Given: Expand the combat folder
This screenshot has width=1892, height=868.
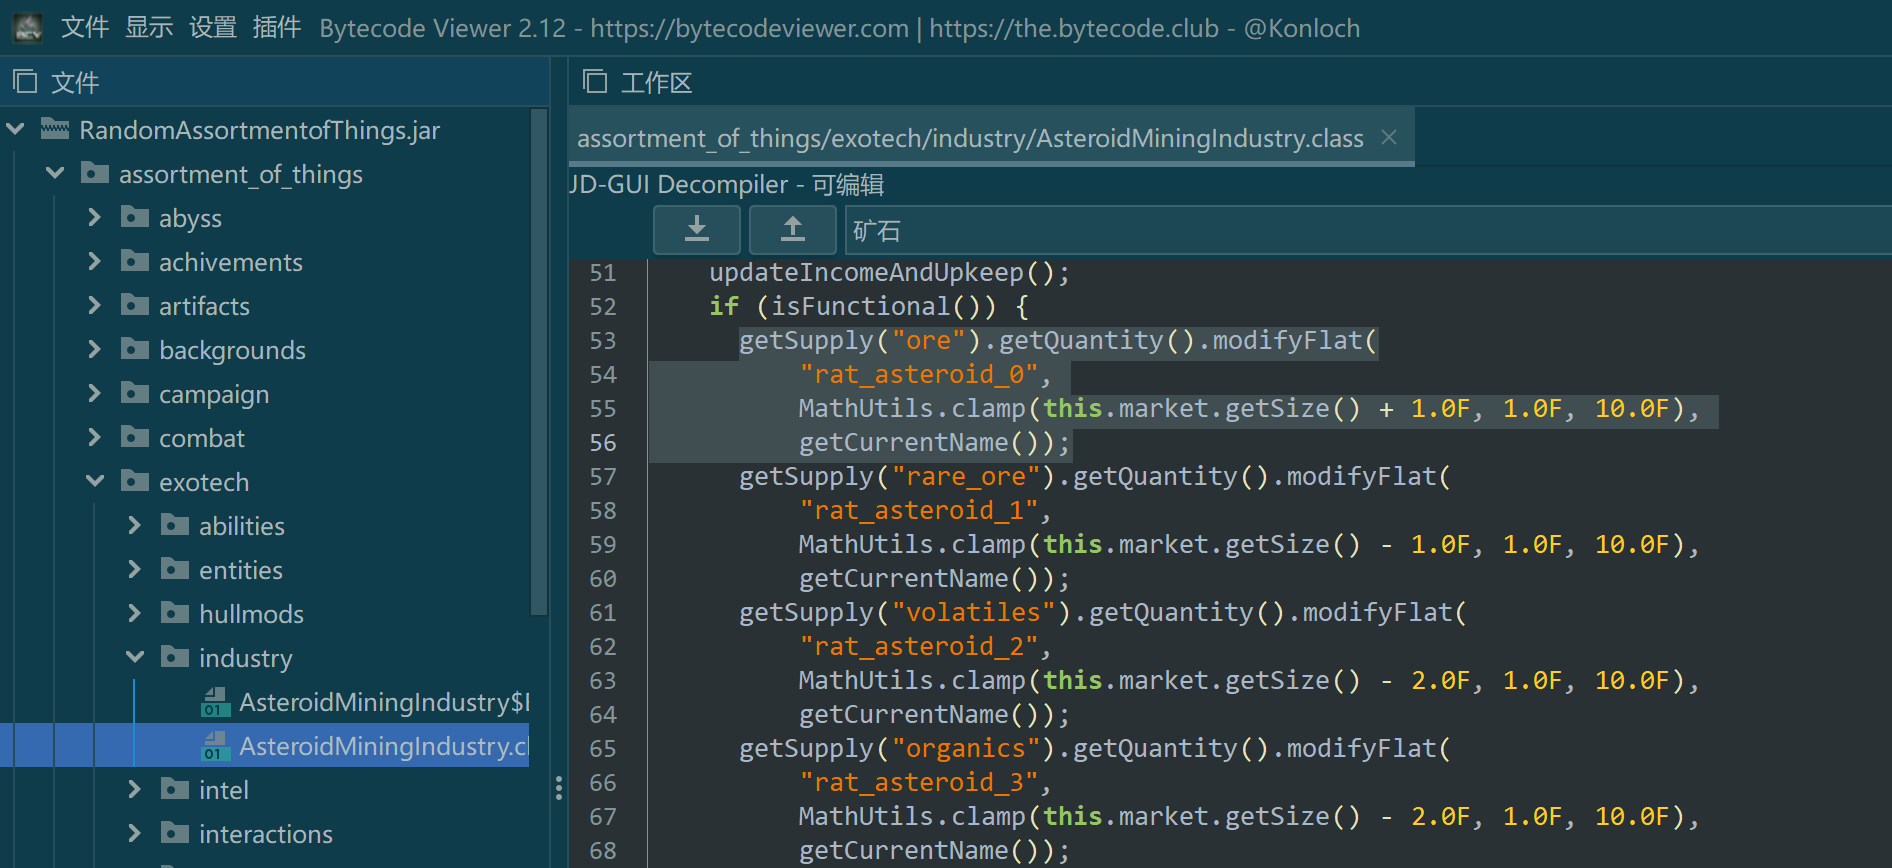Looking at the screenshot, I should pos(95,437).
